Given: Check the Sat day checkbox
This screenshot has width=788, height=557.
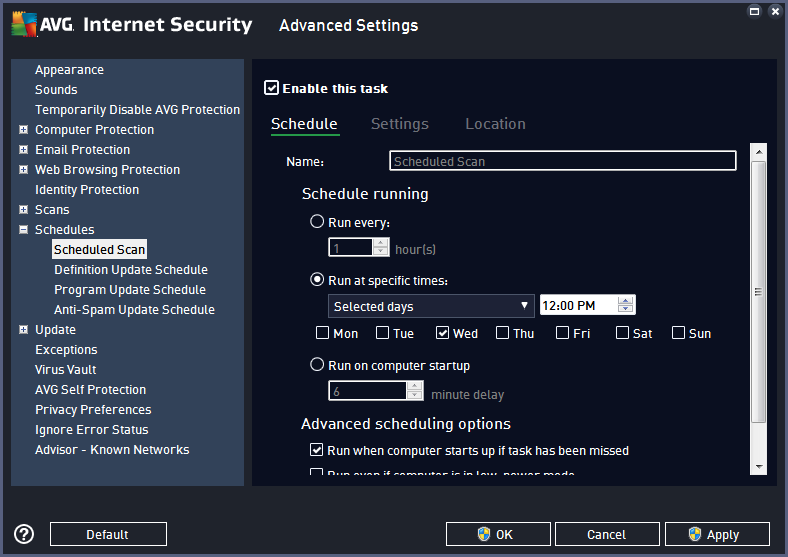Looking at the screenshot, I should point(622,333).
